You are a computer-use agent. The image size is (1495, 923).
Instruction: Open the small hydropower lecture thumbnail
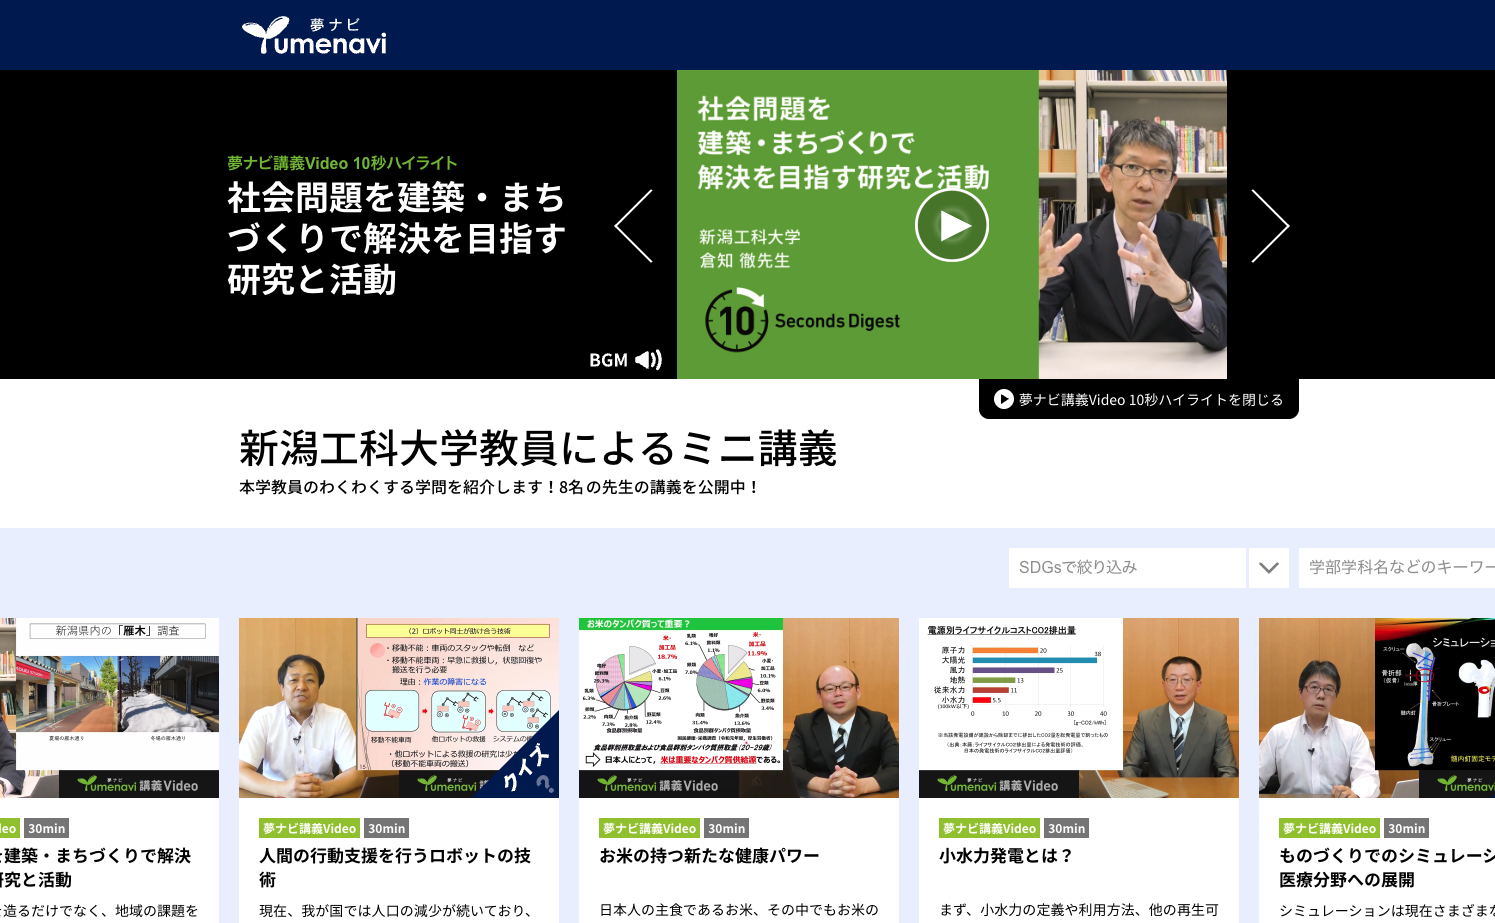(x=1078, y=707)
